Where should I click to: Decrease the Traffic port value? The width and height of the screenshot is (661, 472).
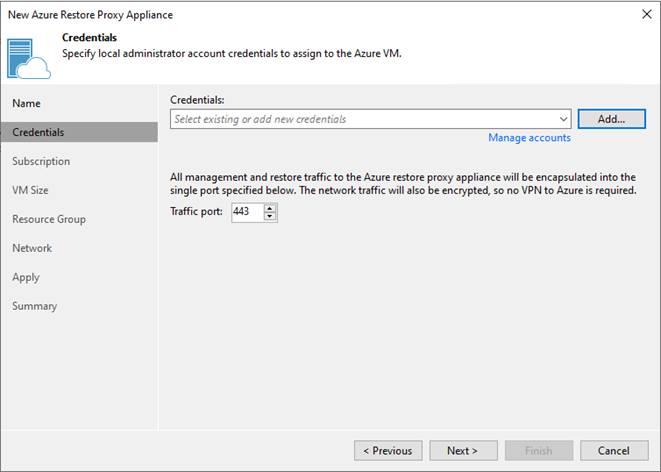pos(270,217)
